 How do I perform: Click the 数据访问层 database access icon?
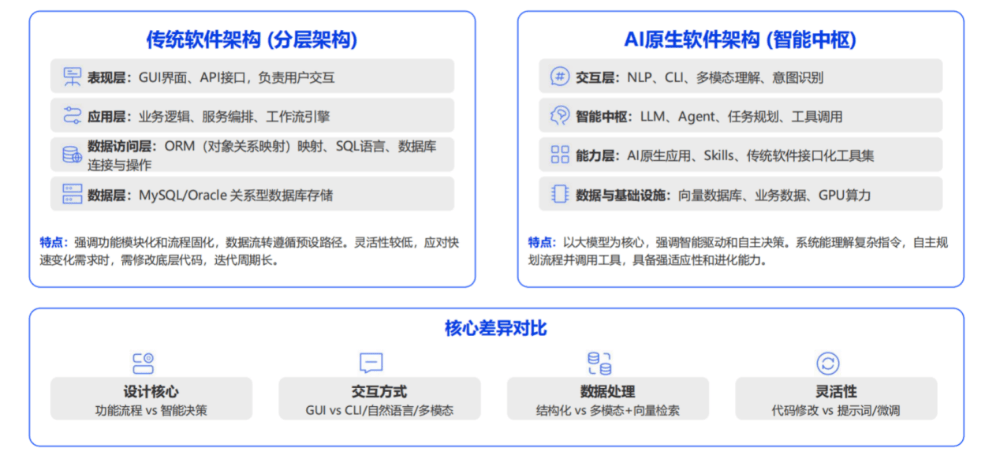click(x=72, y=155)
